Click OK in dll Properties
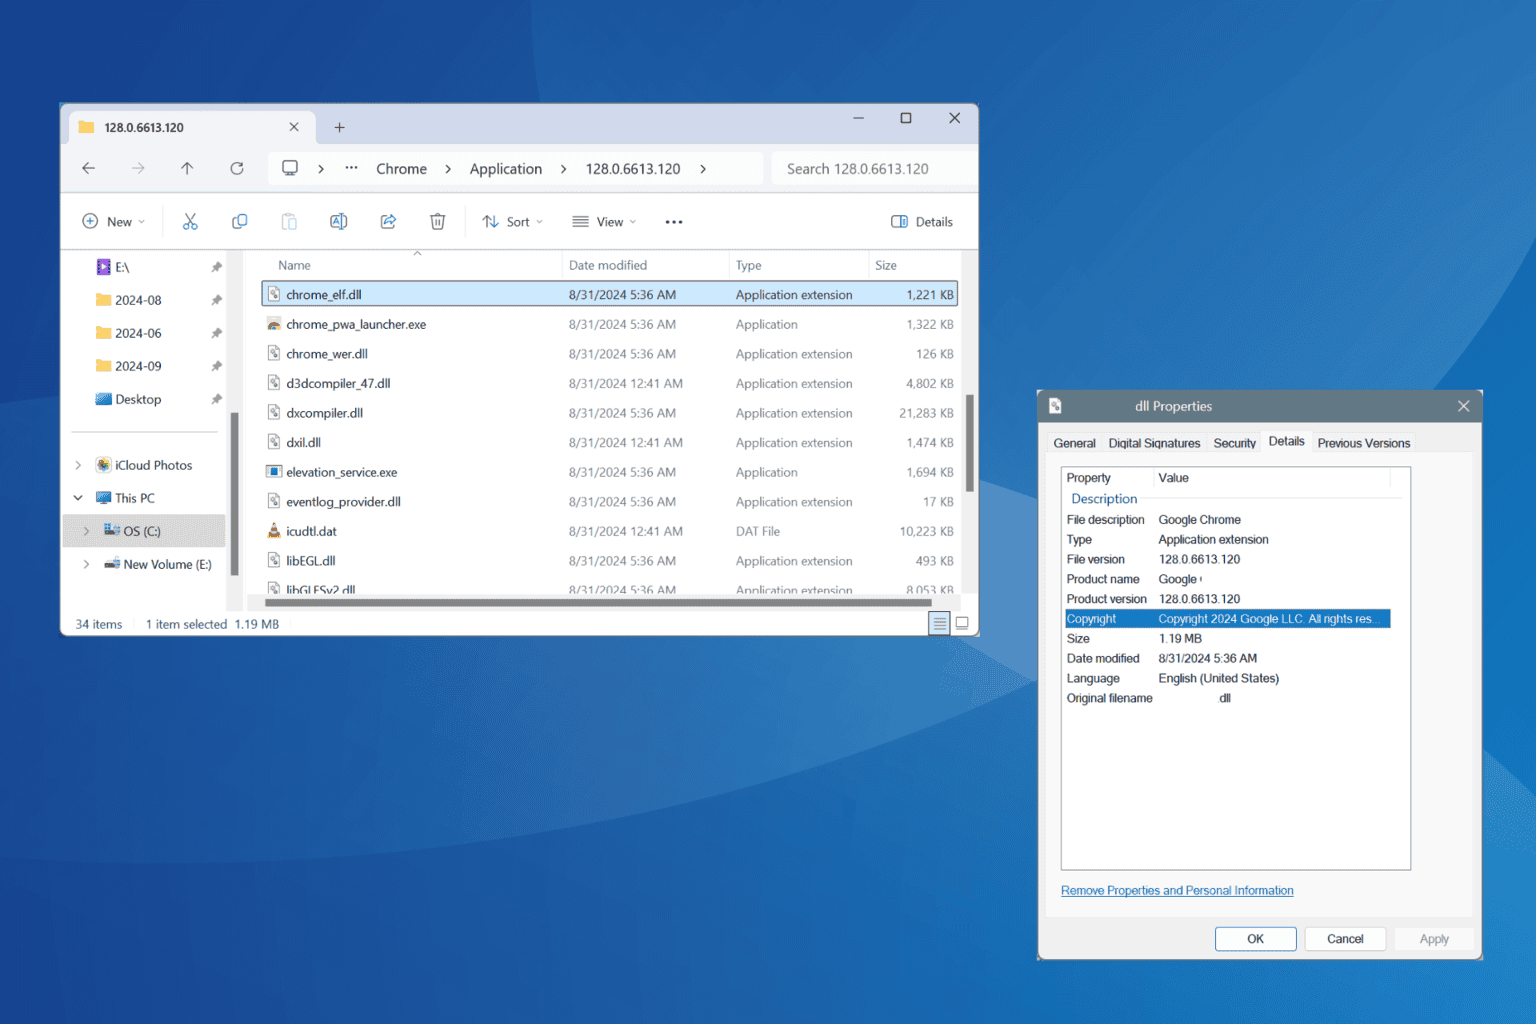This screenshot has width=1536, height=1024. coord(1255,939)
